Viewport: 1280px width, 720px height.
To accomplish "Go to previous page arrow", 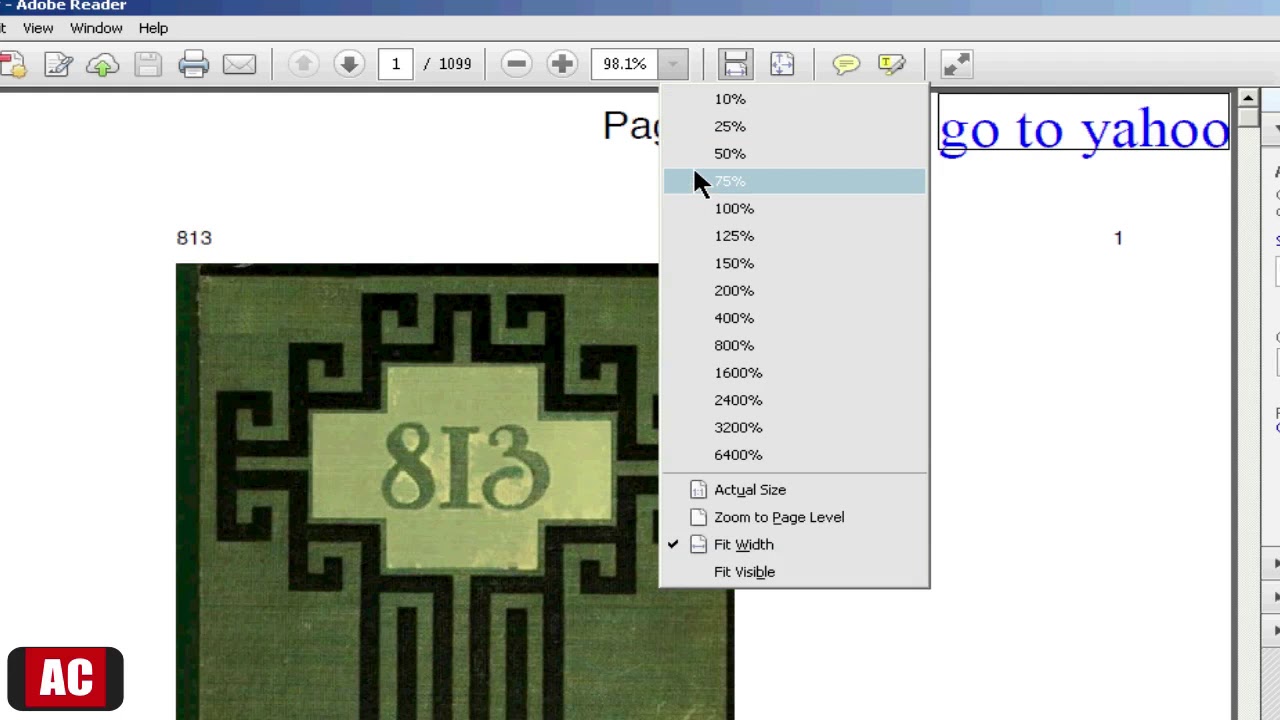I will coord(303,64).
